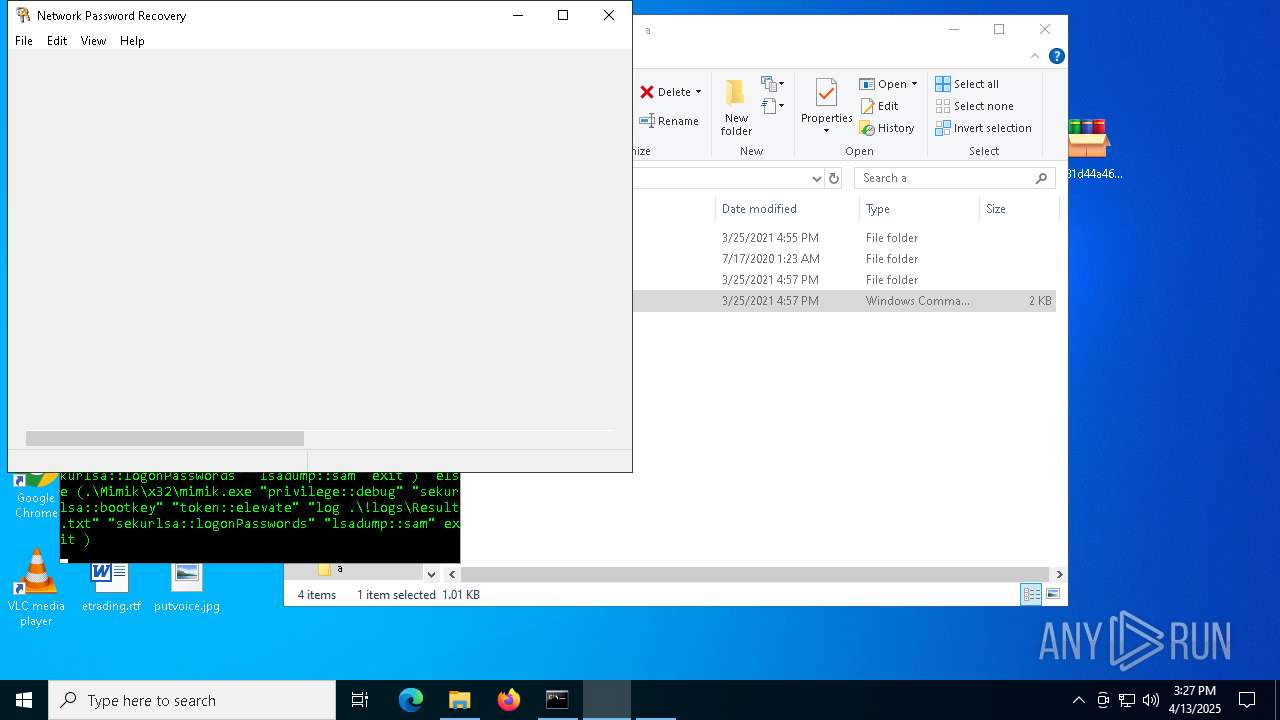Open the Edit menu in Network Password Recovery
The image size is (1280, 720).
[57, 41]
